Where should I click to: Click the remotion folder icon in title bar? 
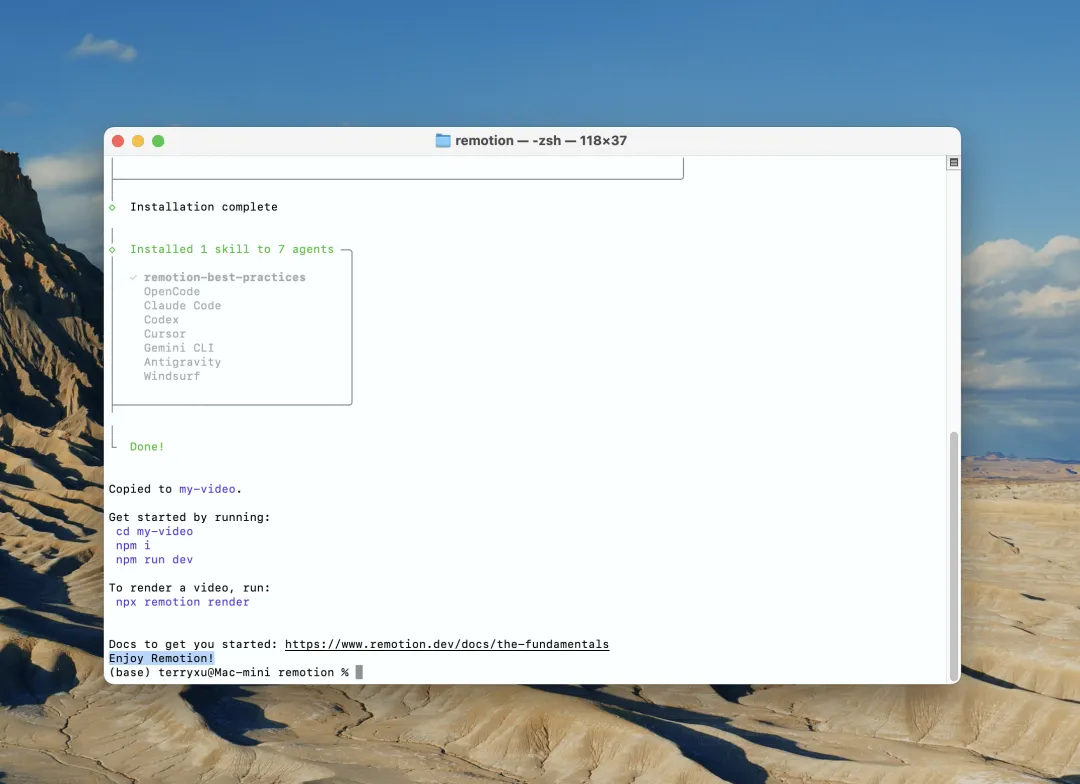(x=443, y=141)
